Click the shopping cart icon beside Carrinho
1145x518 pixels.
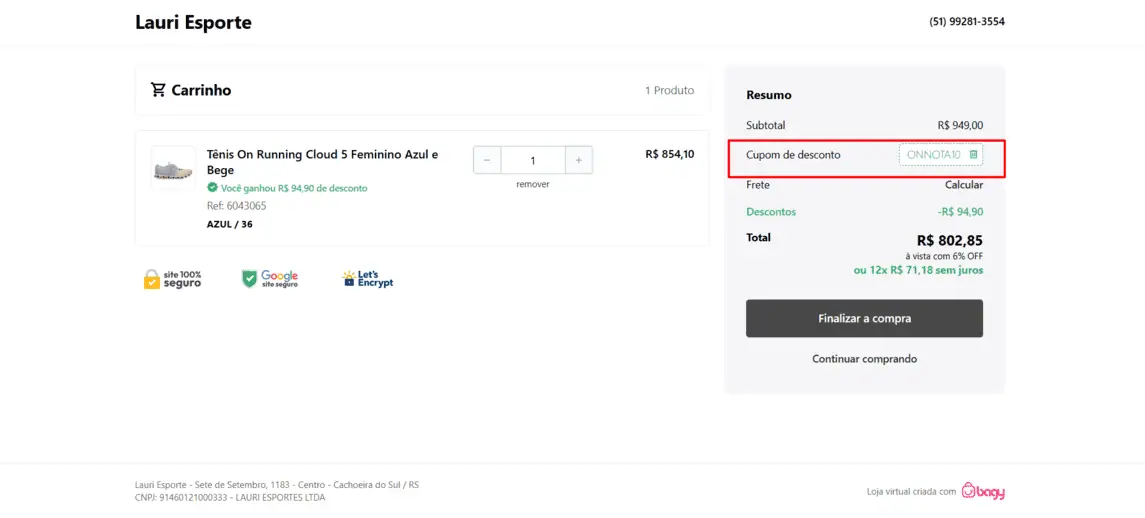158,90
